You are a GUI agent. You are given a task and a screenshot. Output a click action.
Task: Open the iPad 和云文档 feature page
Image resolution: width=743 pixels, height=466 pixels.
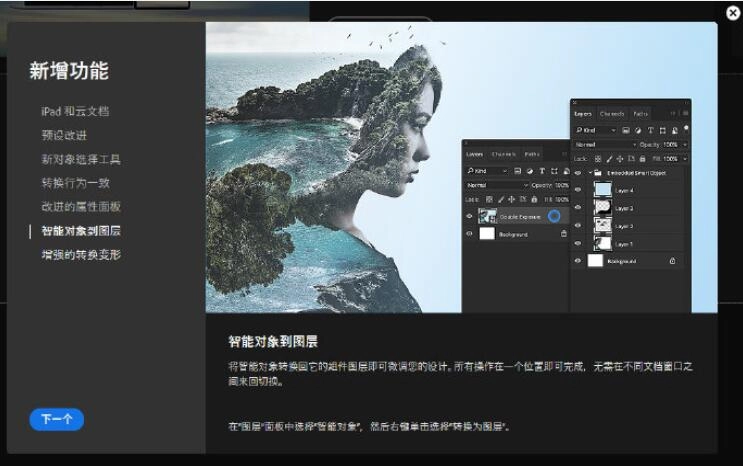pyautogui.click(x=75, y=111)
